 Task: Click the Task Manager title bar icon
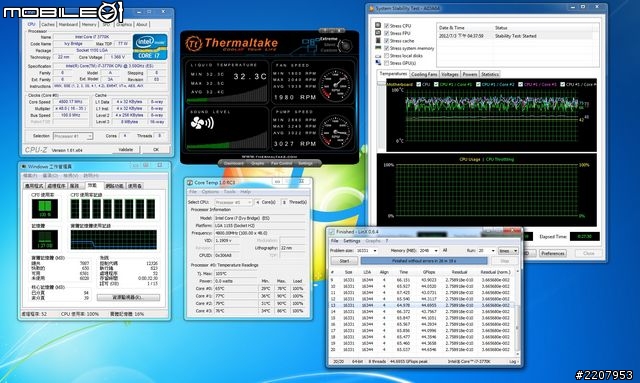pos(24,166)
